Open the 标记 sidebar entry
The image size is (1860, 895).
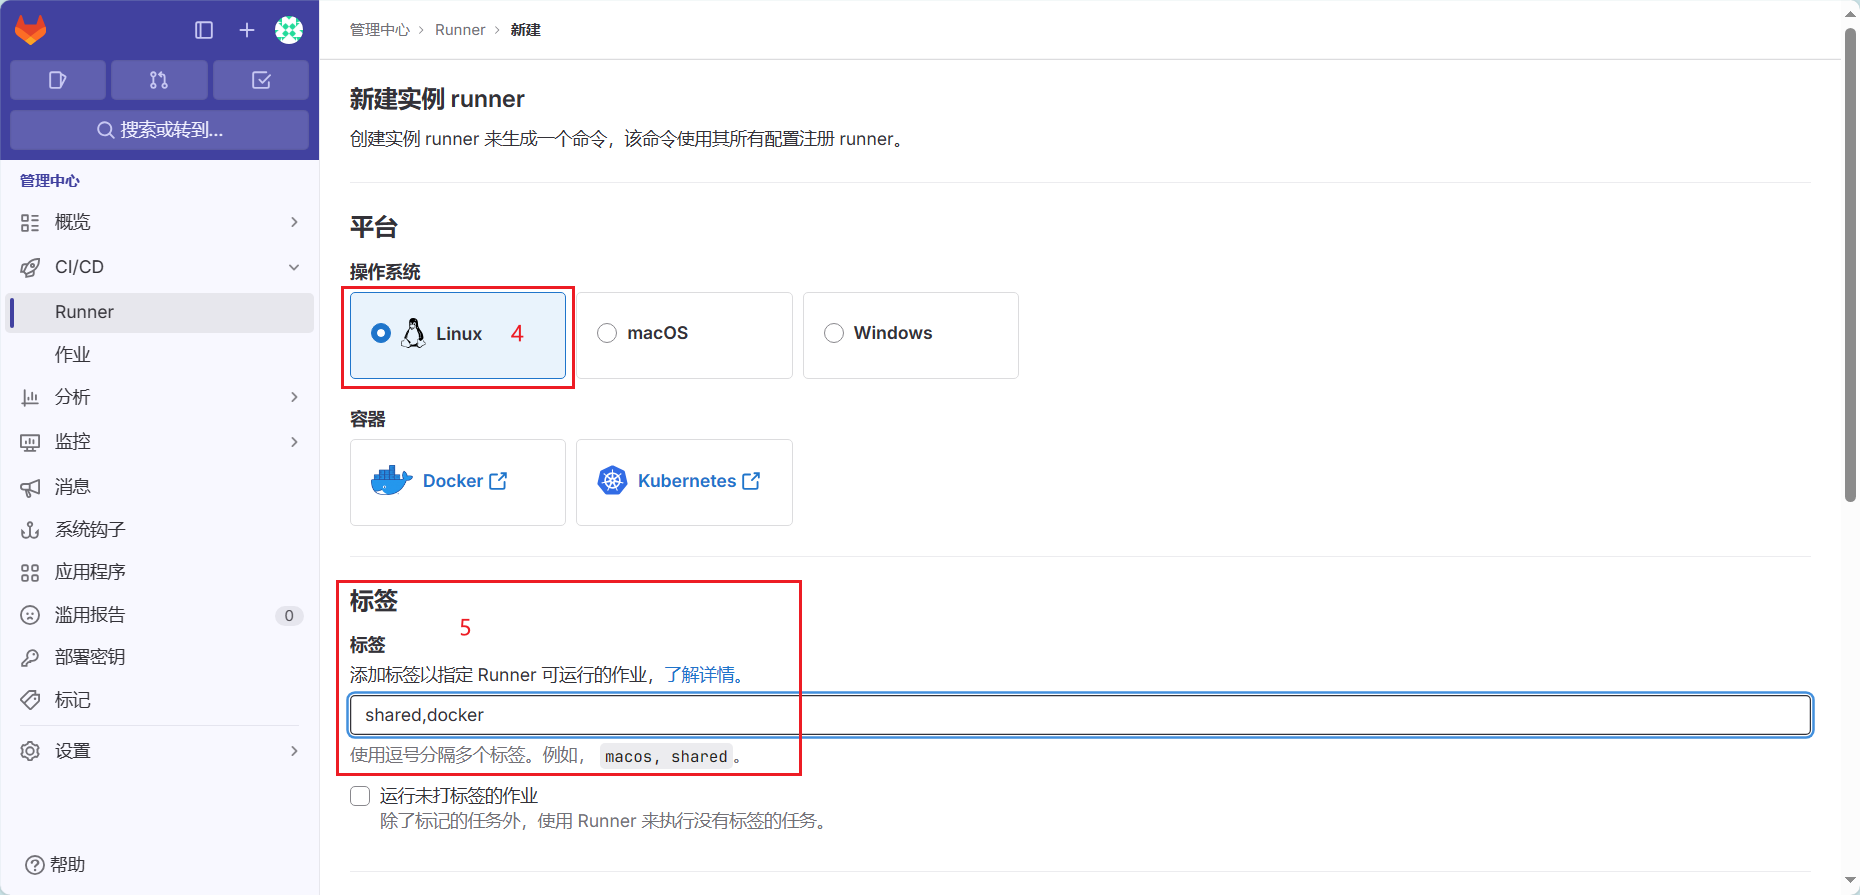pos(160,700)
